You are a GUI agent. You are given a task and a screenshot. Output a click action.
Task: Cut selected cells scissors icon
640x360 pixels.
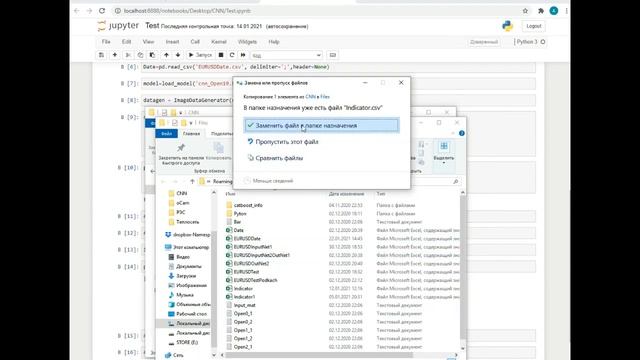click(128, 55)
